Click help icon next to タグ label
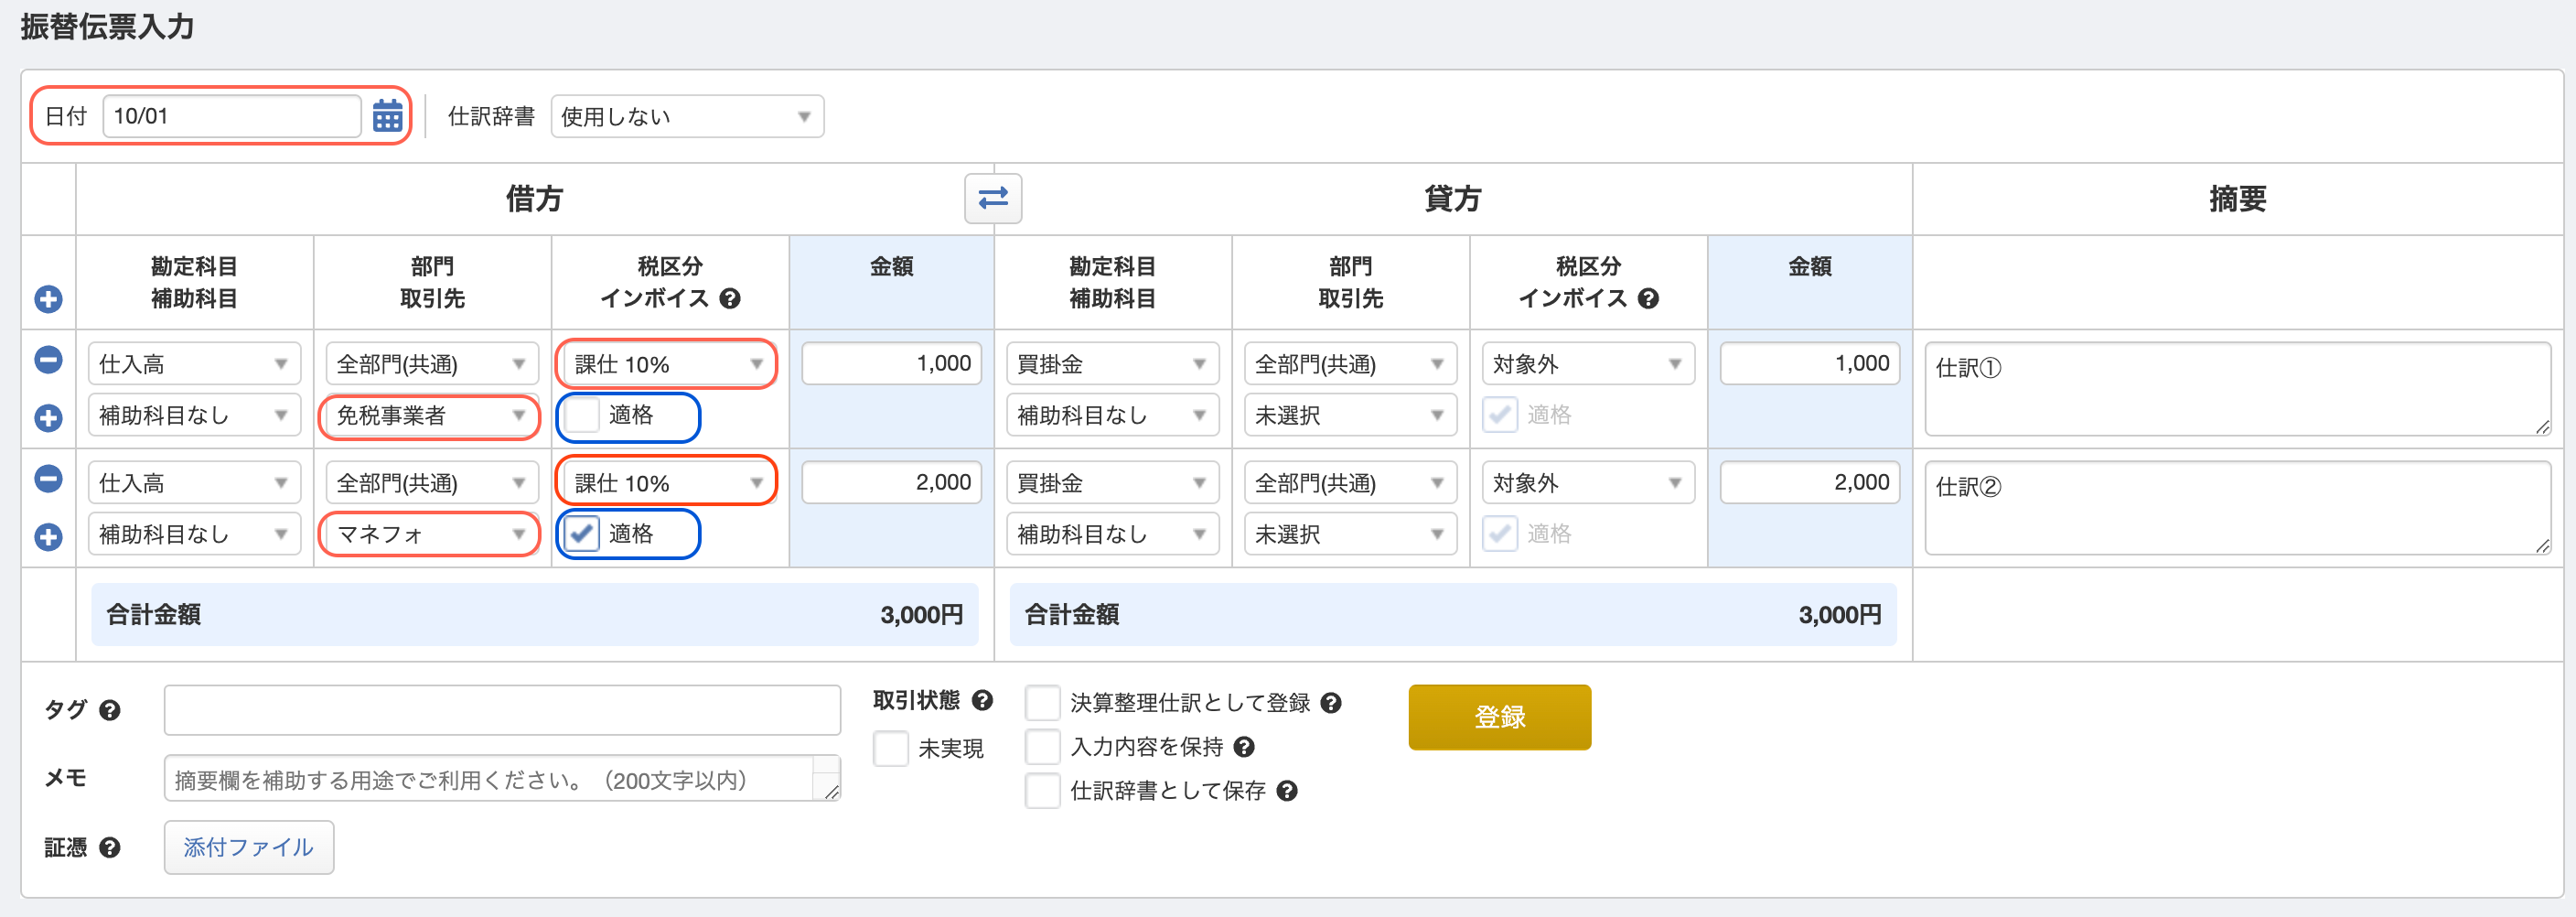The image size is (2576, 917). [110, 710]
